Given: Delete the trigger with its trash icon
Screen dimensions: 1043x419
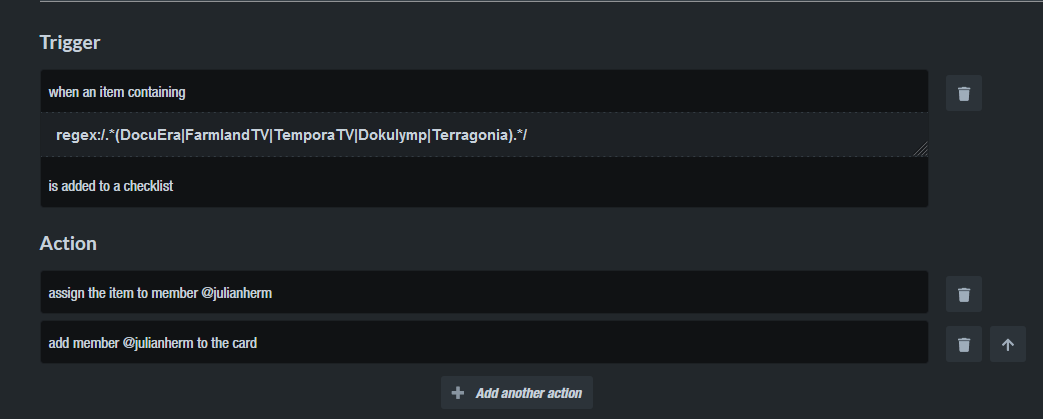Looking at the screenshot, I should [963, 93].
